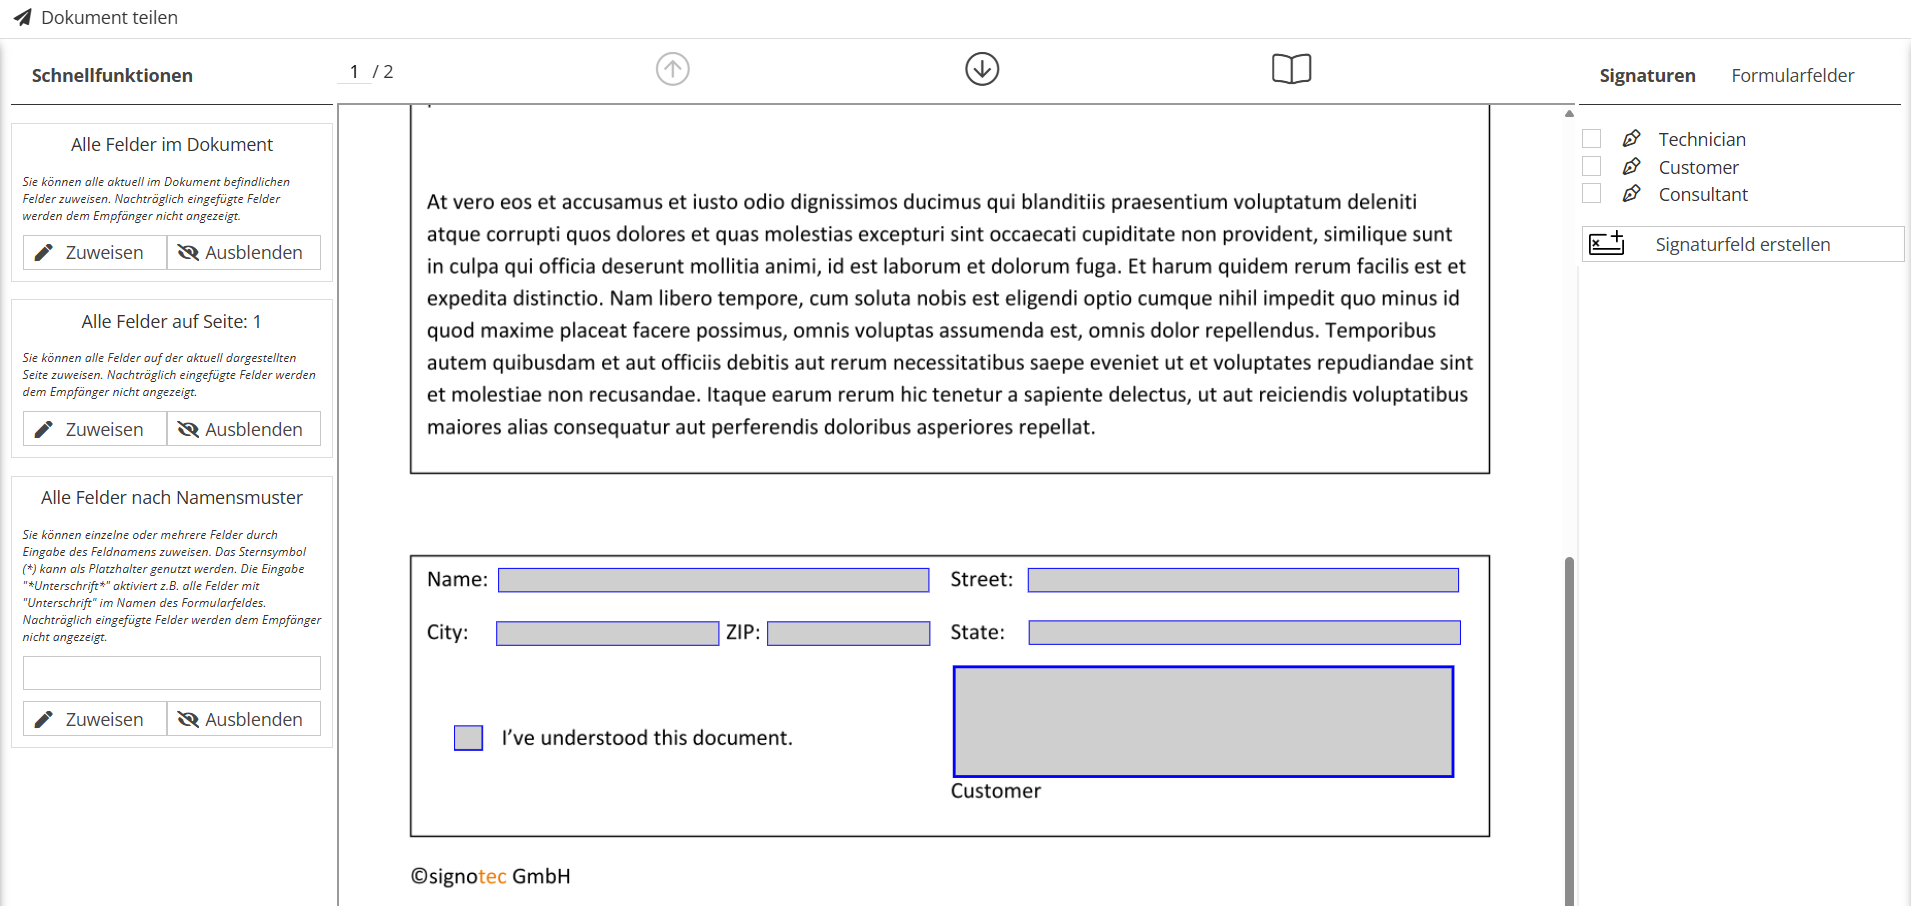Click the eye-slash icon on Ausblenden under Namensmuster

[189, 718]
